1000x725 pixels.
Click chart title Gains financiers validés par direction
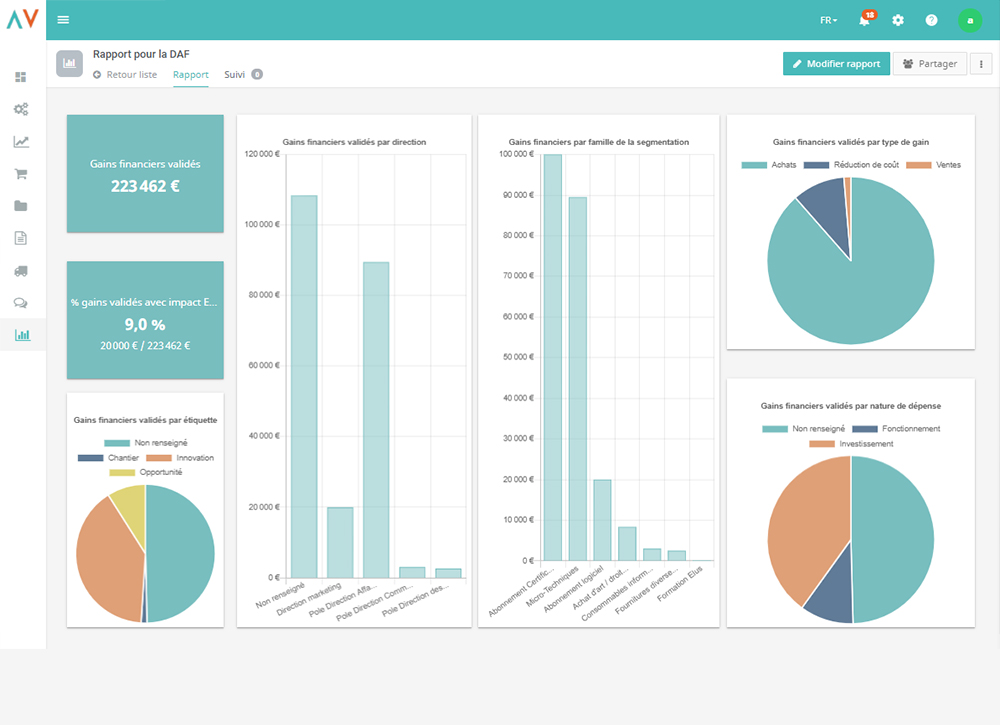354,142
